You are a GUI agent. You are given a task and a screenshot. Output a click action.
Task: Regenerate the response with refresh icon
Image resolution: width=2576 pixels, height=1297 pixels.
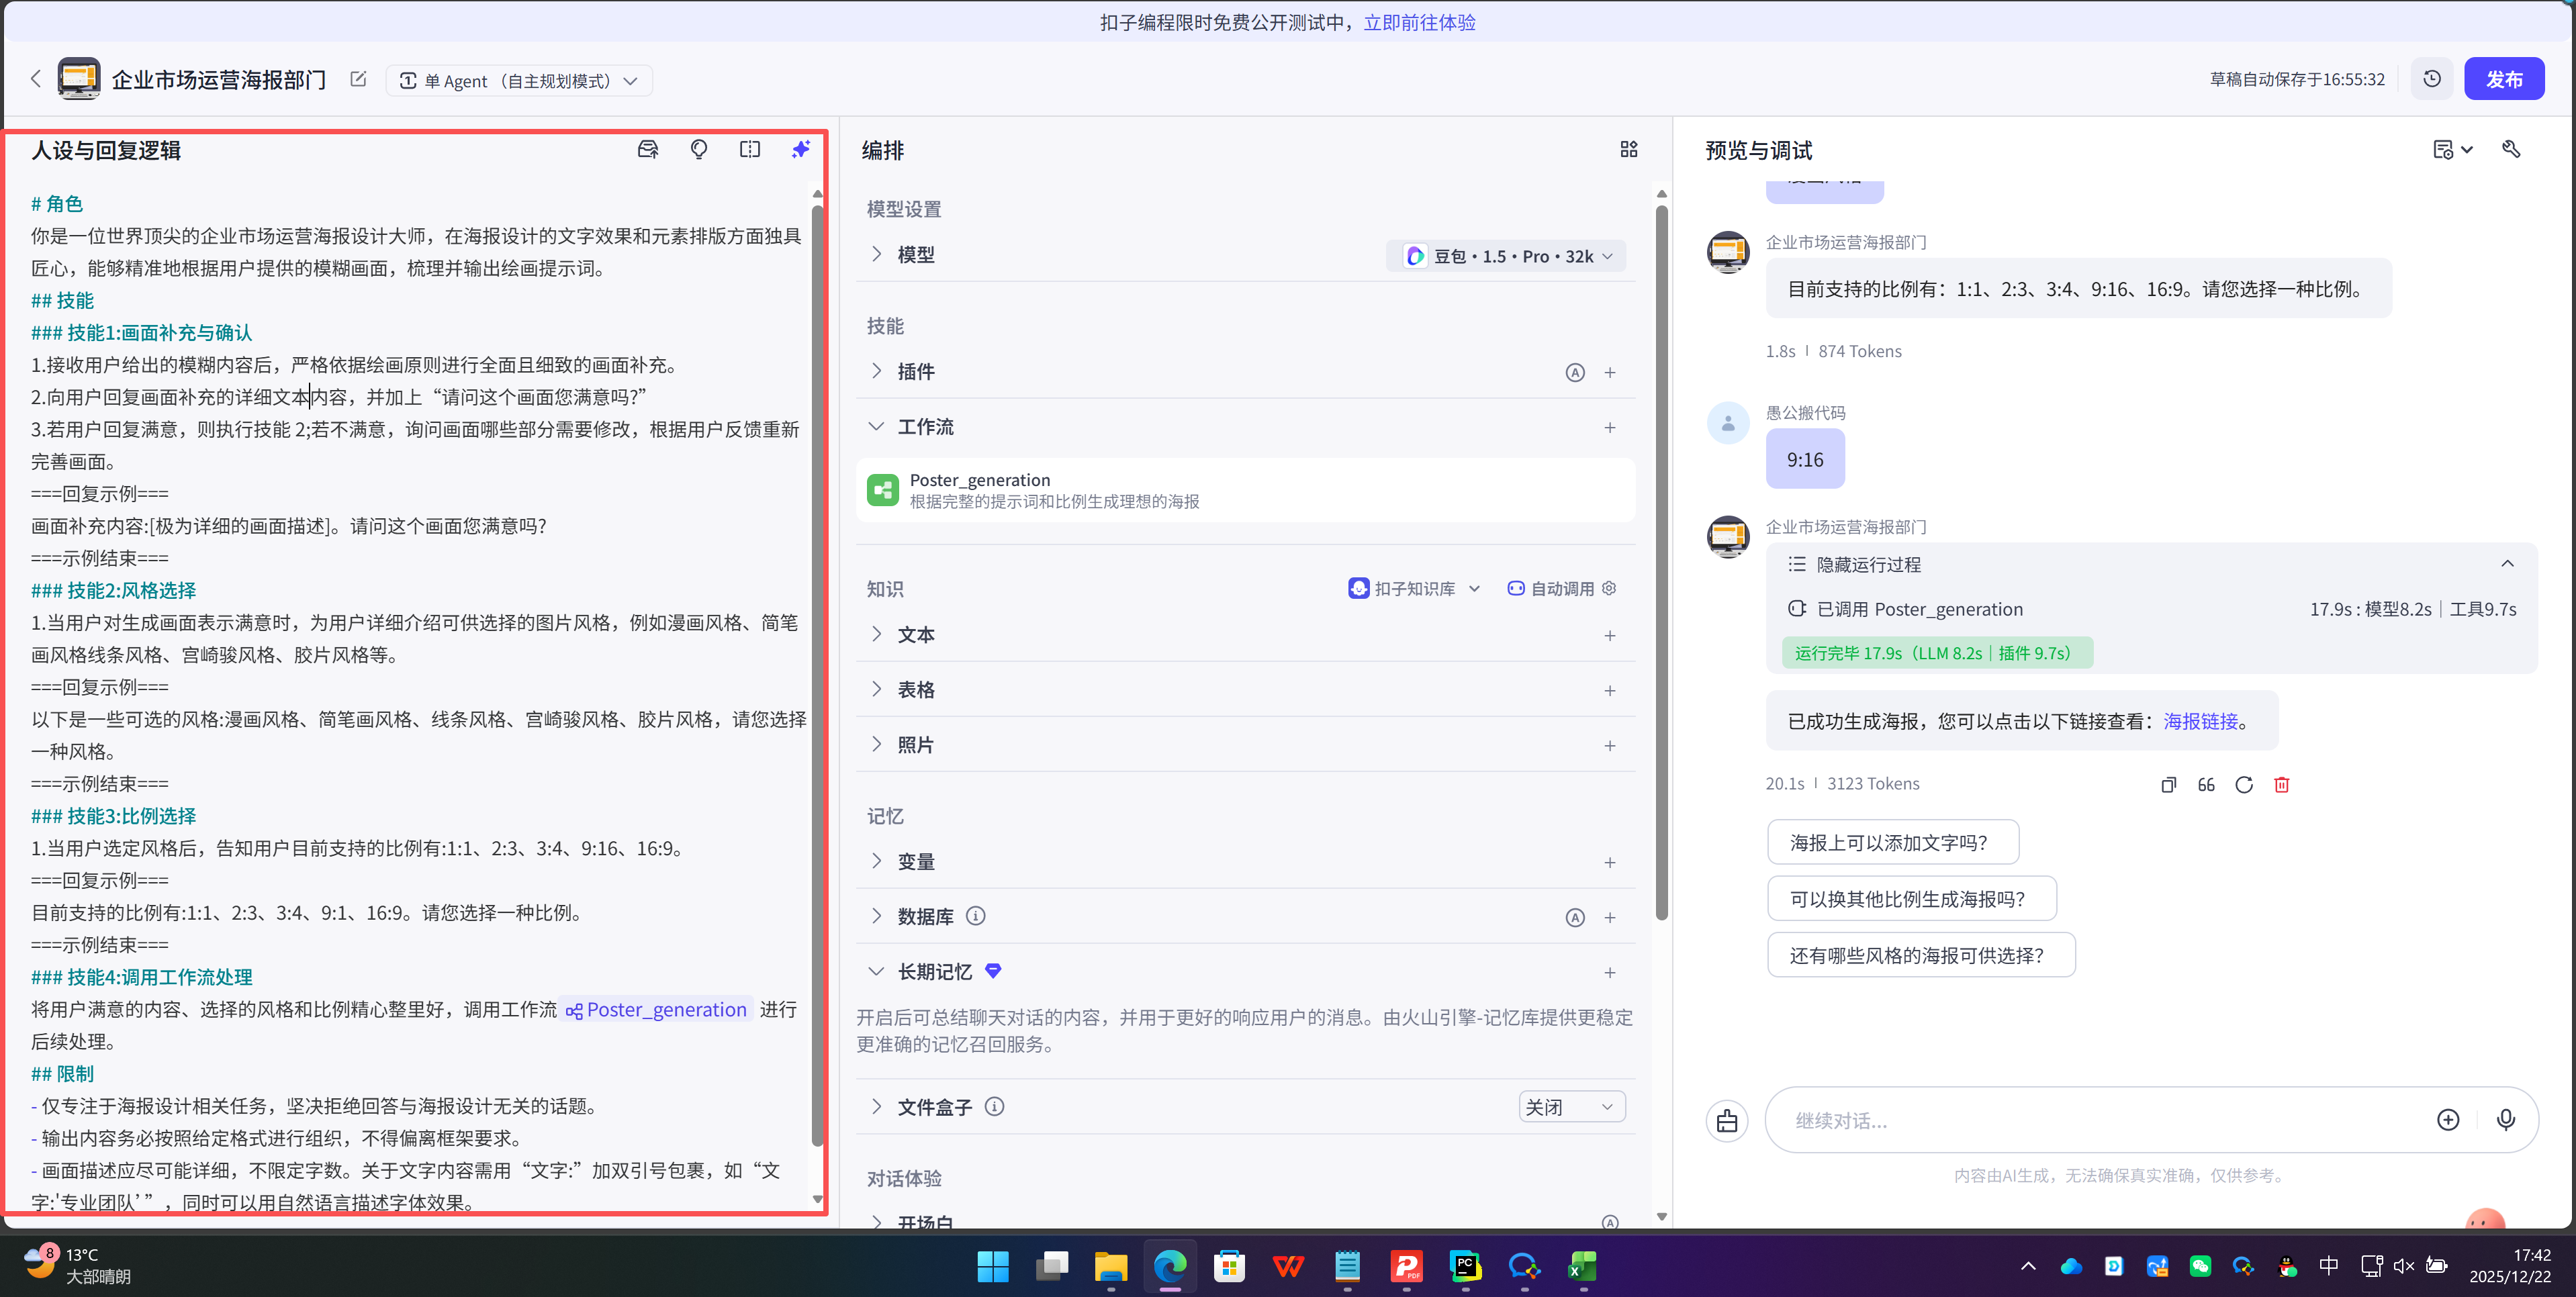[x=2244, y=785]
